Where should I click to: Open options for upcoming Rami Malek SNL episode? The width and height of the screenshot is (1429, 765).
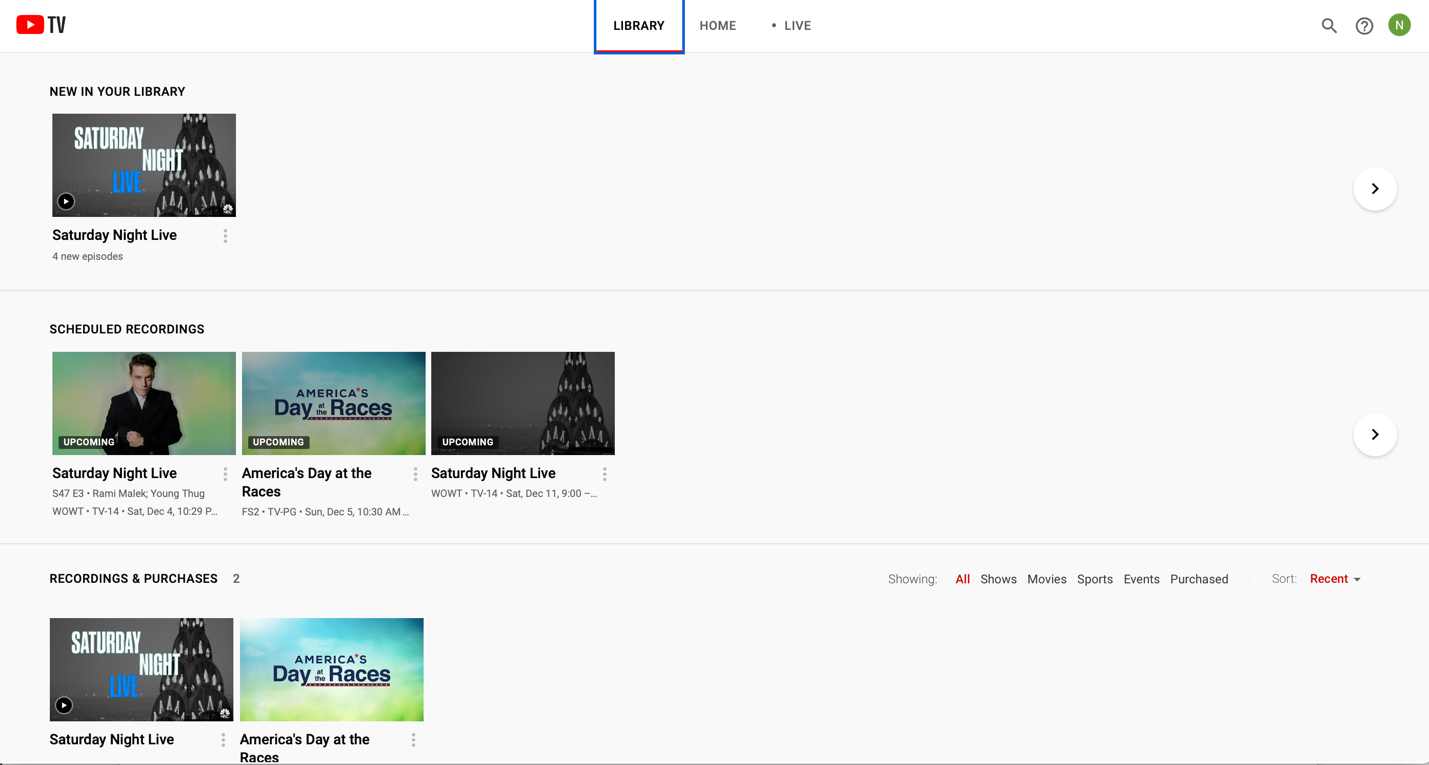pyautogui.click(x=225, y=474)
